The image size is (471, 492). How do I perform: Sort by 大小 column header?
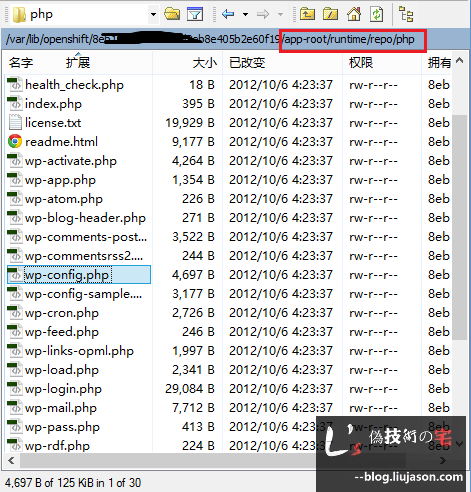[205, 63]
